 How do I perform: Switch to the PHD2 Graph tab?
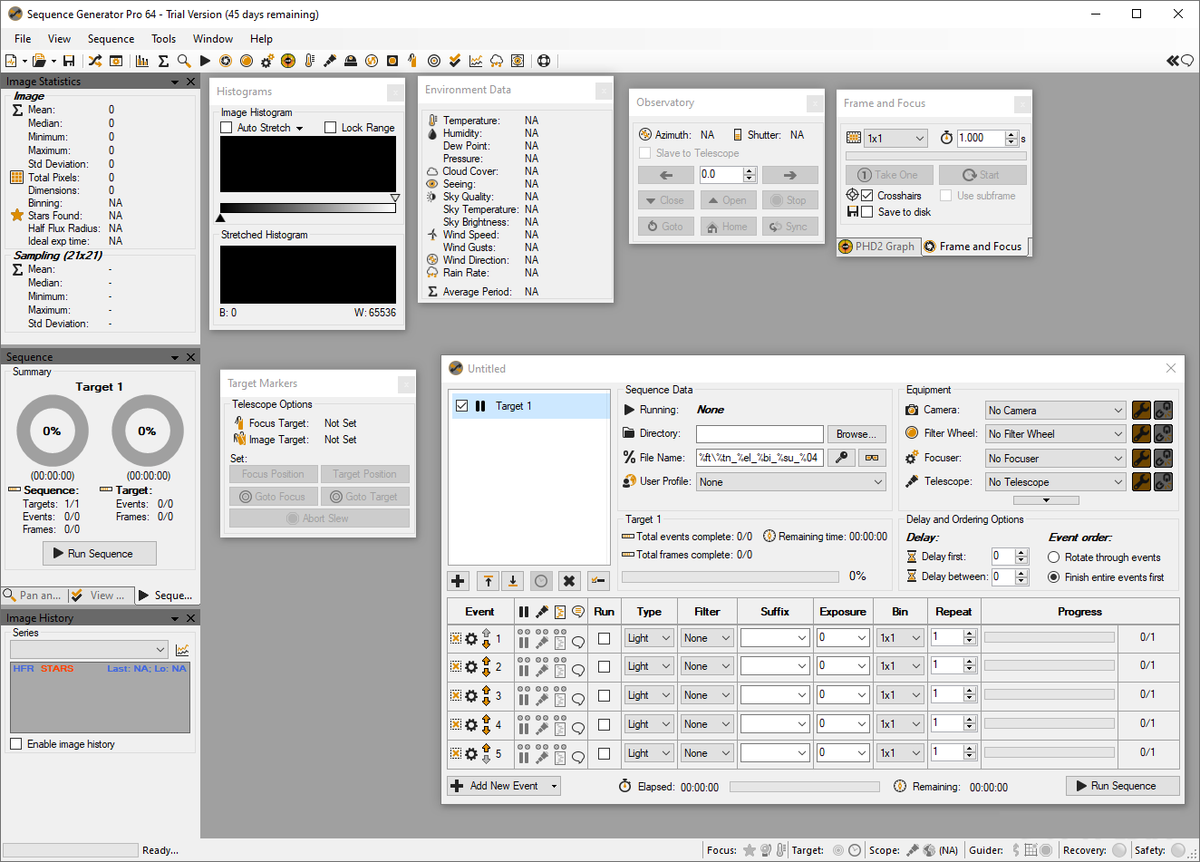[x=878, y=246]
